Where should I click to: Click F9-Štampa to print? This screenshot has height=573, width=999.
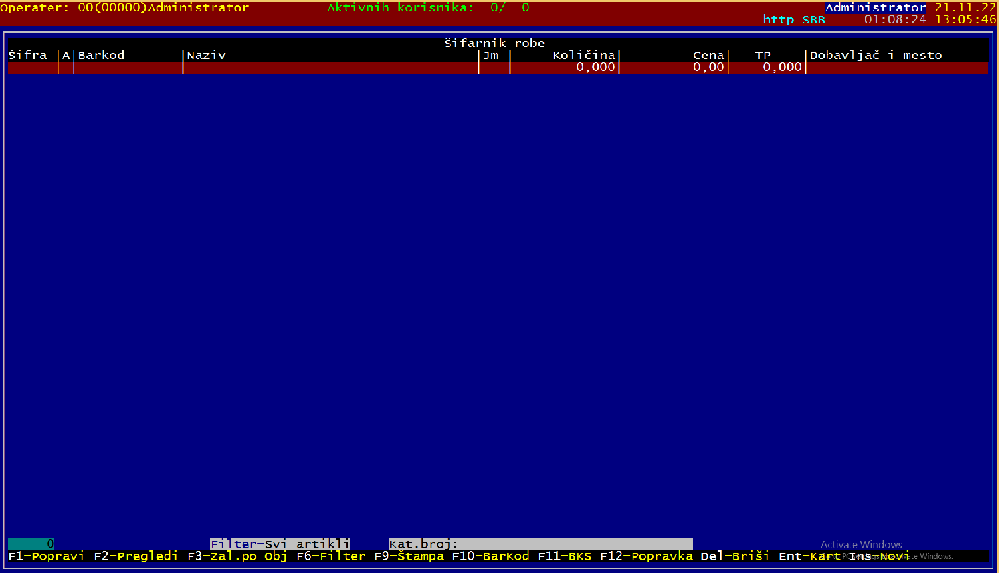tap(409, 556)
